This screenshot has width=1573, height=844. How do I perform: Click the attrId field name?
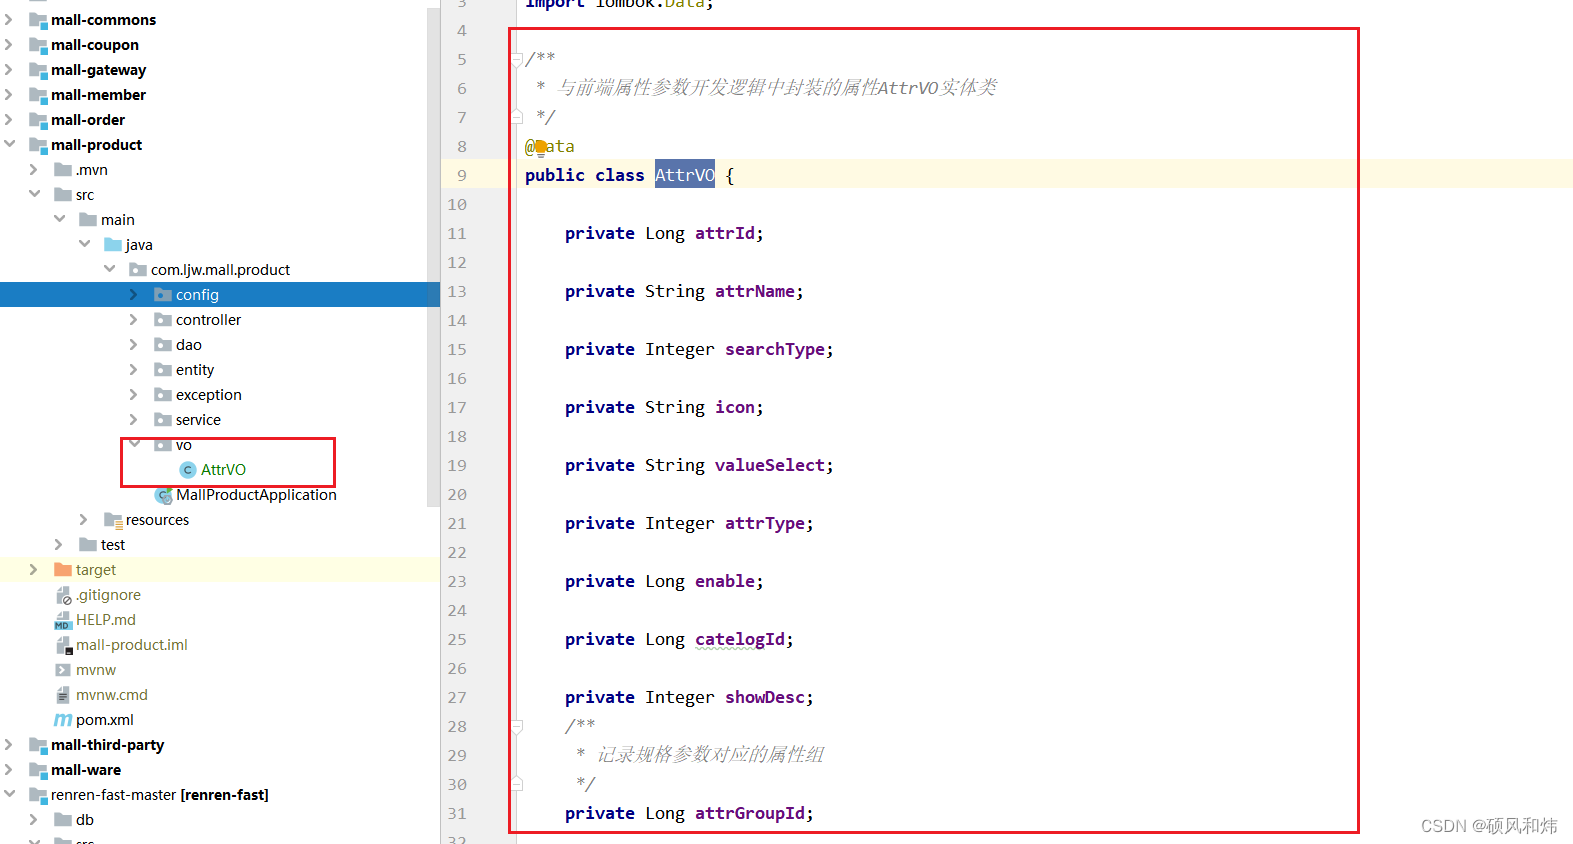[x=725, y=233]
